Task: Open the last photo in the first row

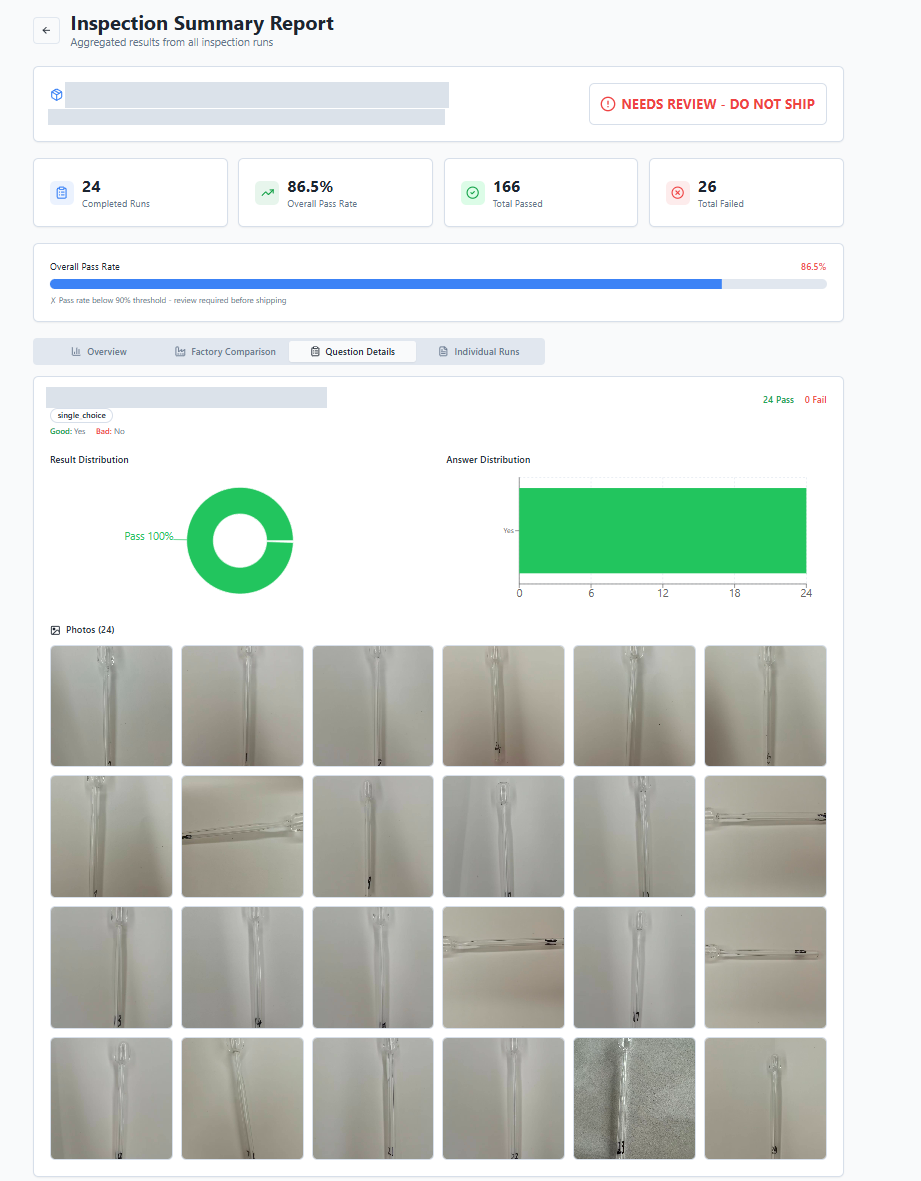Action: [x=765, y=706]
